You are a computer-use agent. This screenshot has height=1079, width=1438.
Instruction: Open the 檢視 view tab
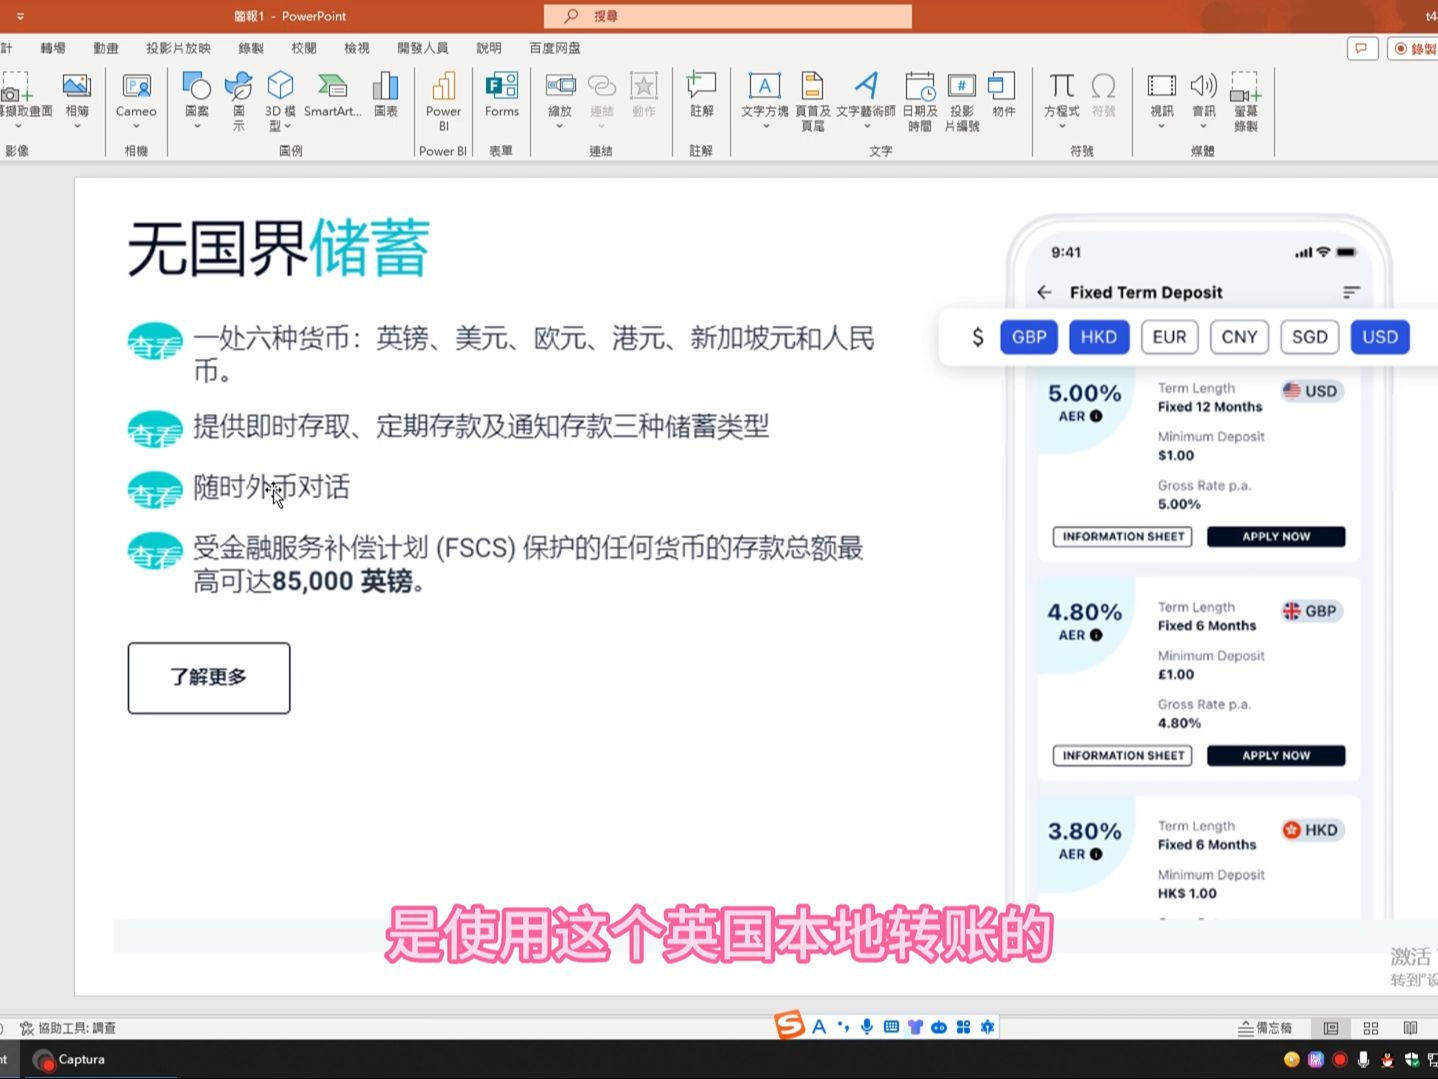click(357, 48)
